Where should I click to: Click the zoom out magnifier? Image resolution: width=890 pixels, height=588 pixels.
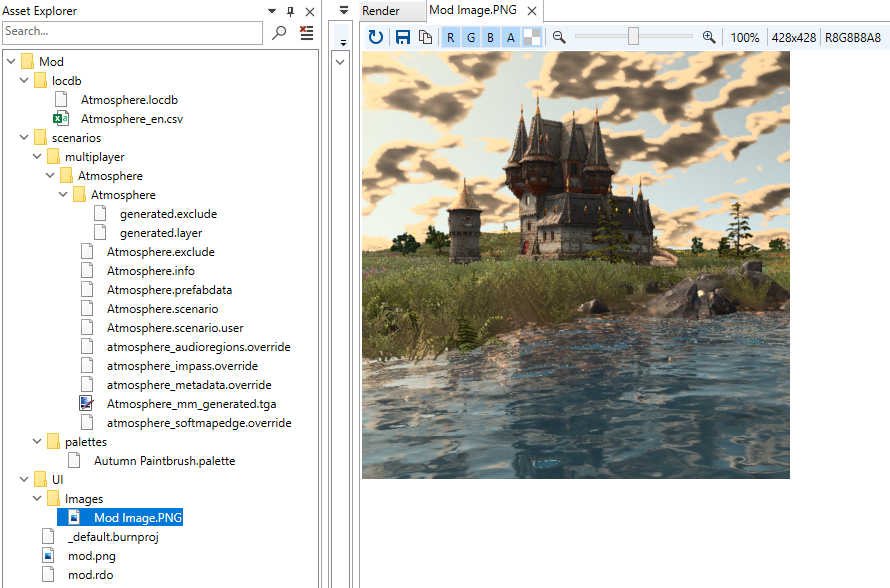(559, 37)
